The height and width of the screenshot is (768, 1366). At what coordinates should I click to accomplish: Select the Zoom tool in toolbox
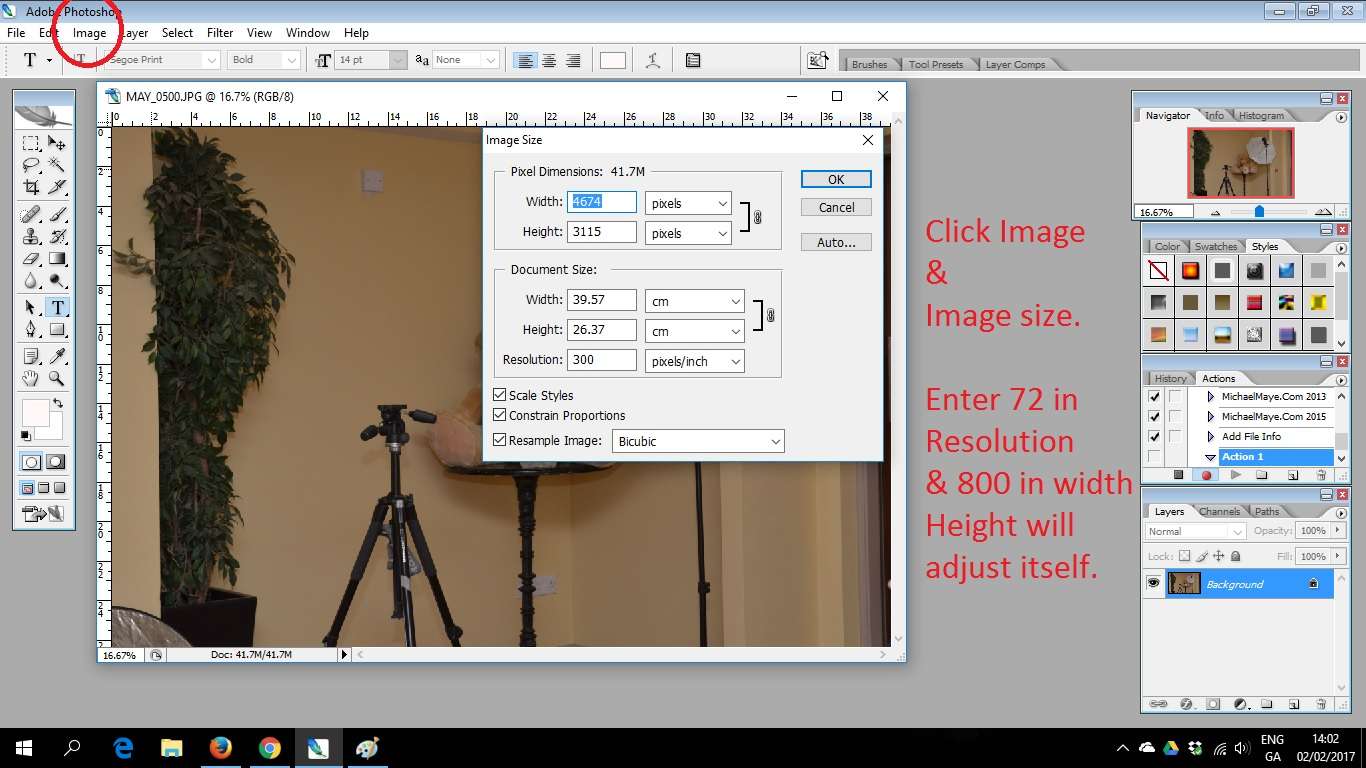pos(57,378)
